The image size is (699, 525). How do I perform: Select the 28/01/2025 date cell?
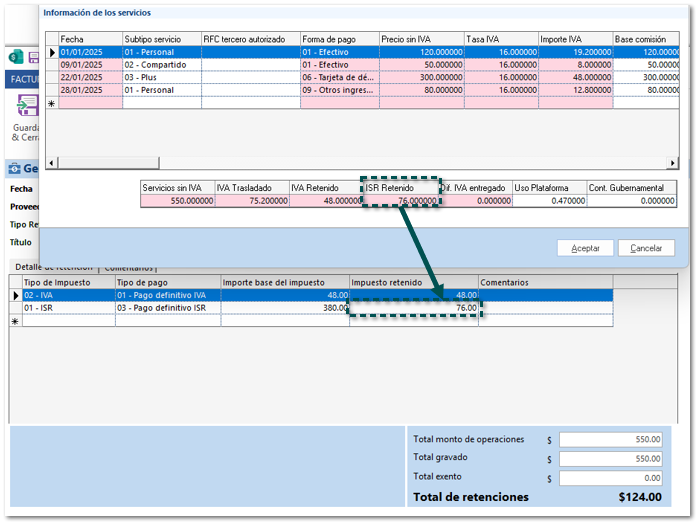(90, 89)
